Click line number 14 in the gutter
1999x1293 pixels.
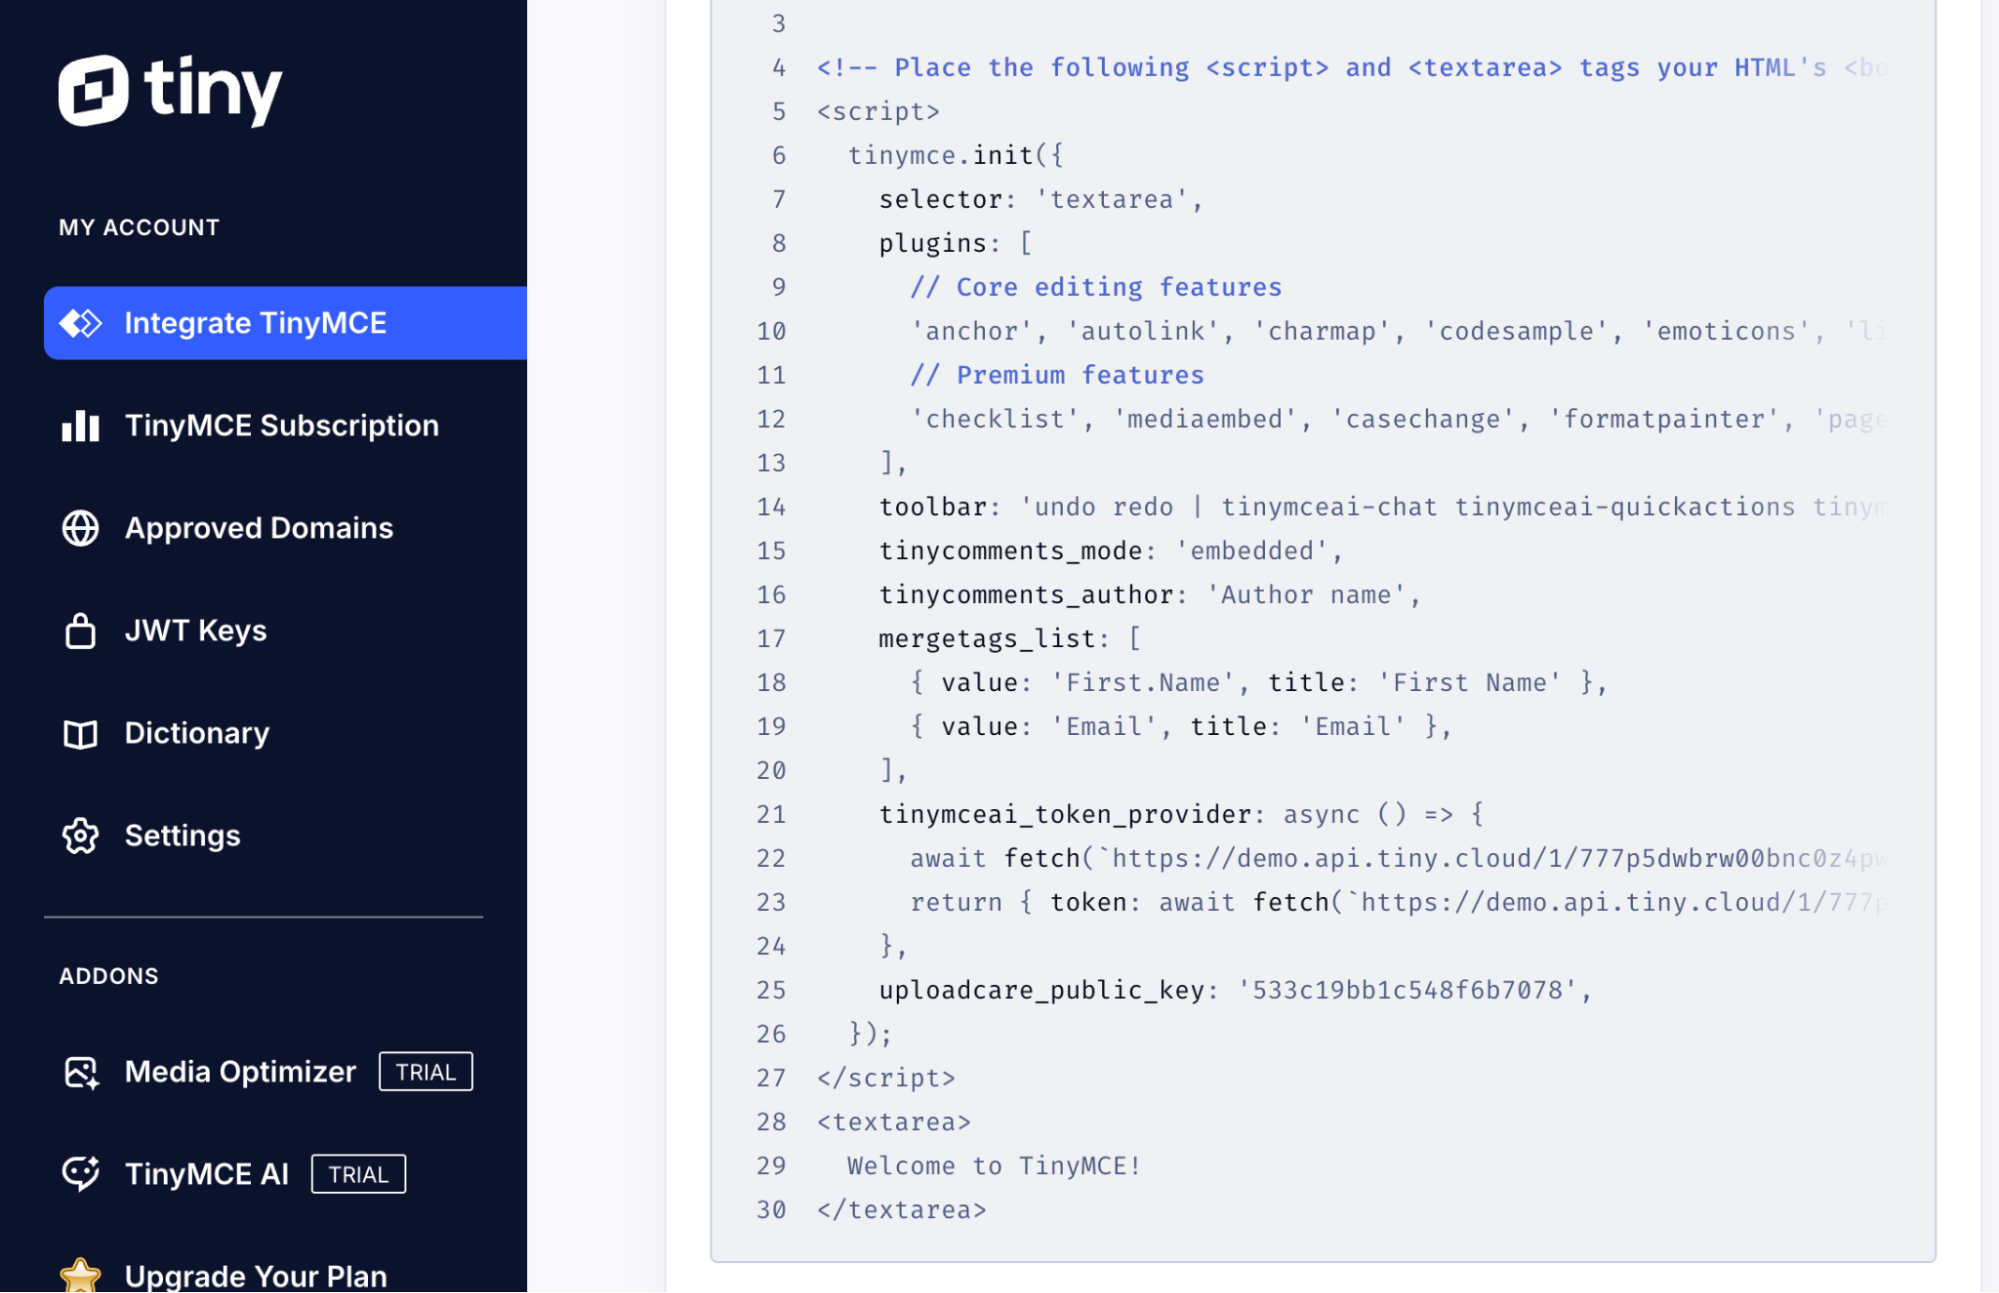[771, 508]
